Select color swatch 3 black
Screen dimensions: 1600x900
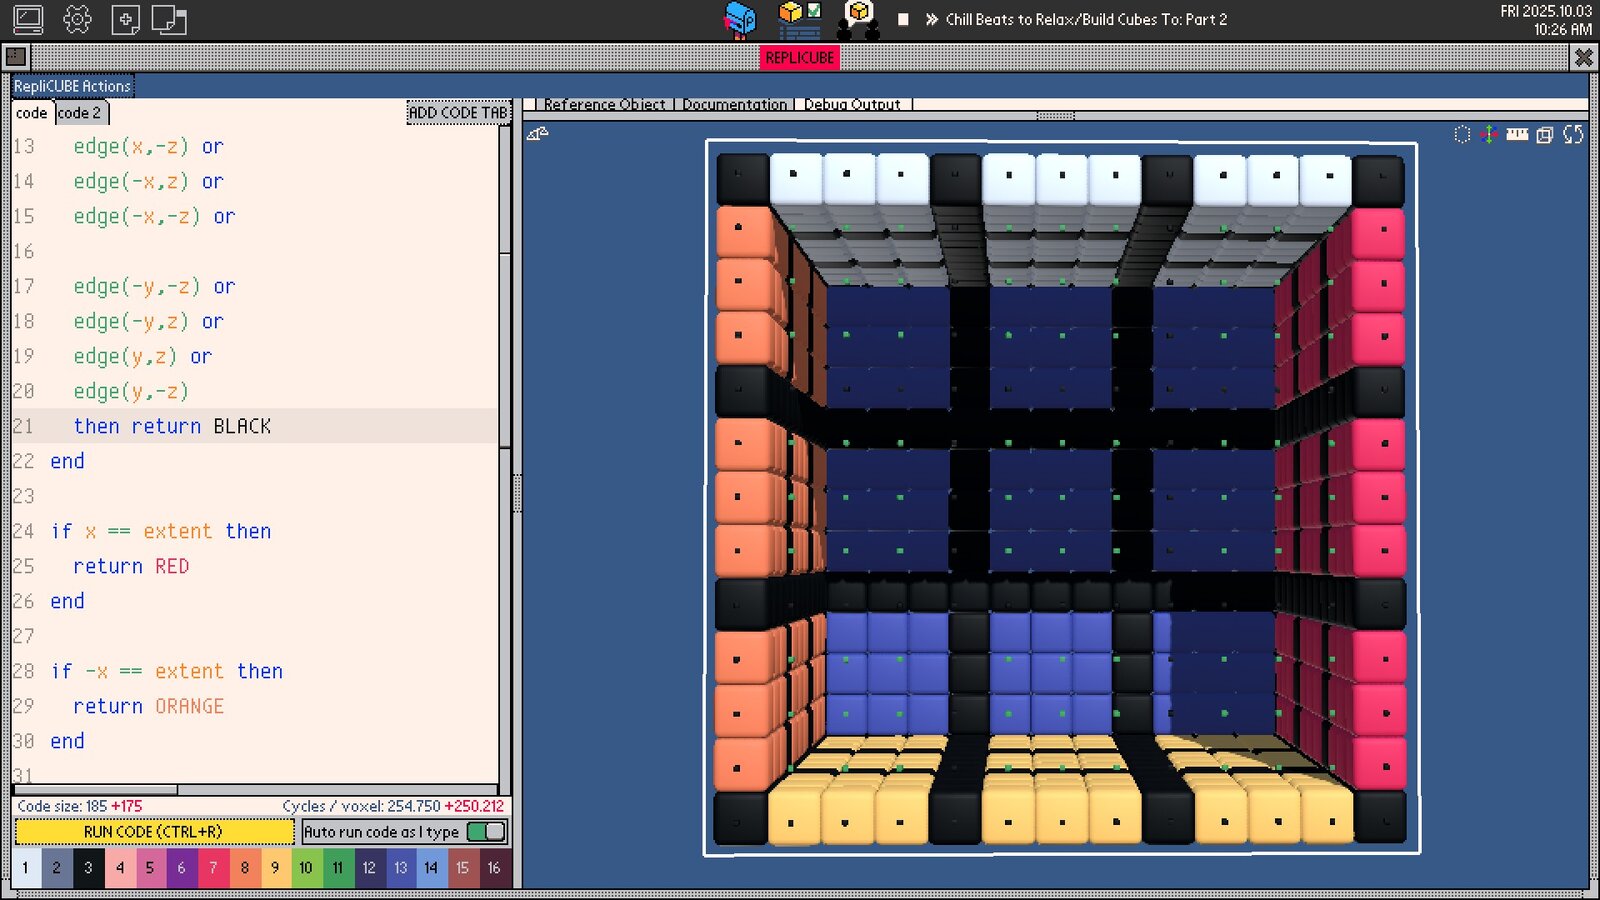pyautogui.click(x=88, y=868)
